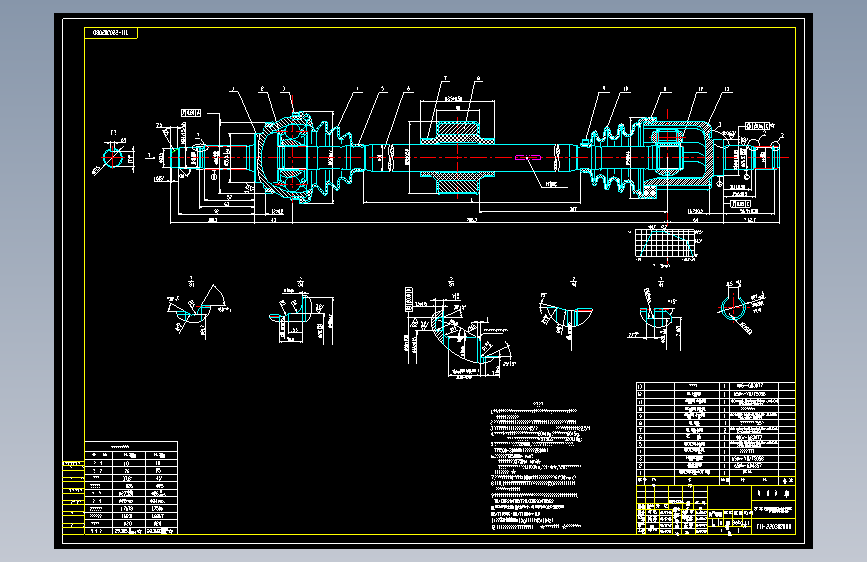This screenshot has height=562, width=867.
Task: Select the hatched center support bearing housing
Action: 457,158
